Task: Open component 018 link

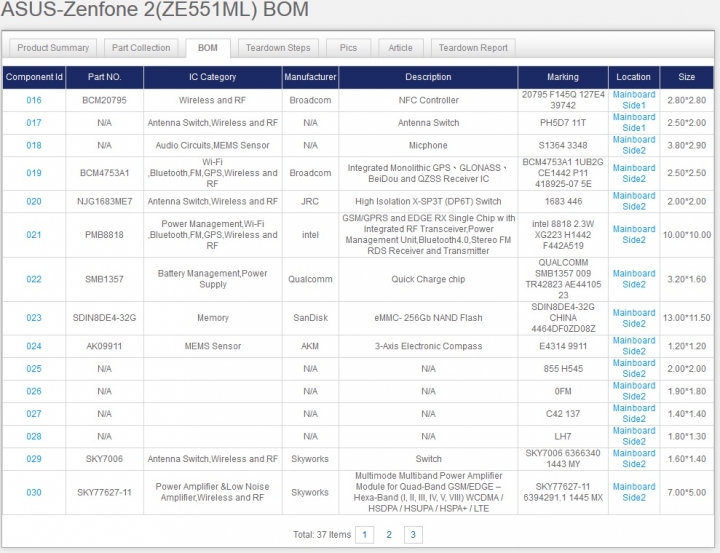Action: point(34,145)
